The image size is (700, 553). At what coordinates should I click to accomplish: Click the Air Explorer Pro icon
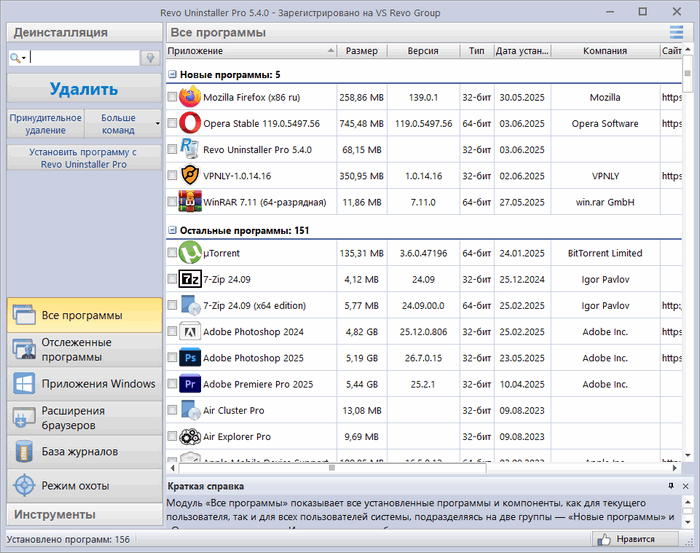[190, 437]
